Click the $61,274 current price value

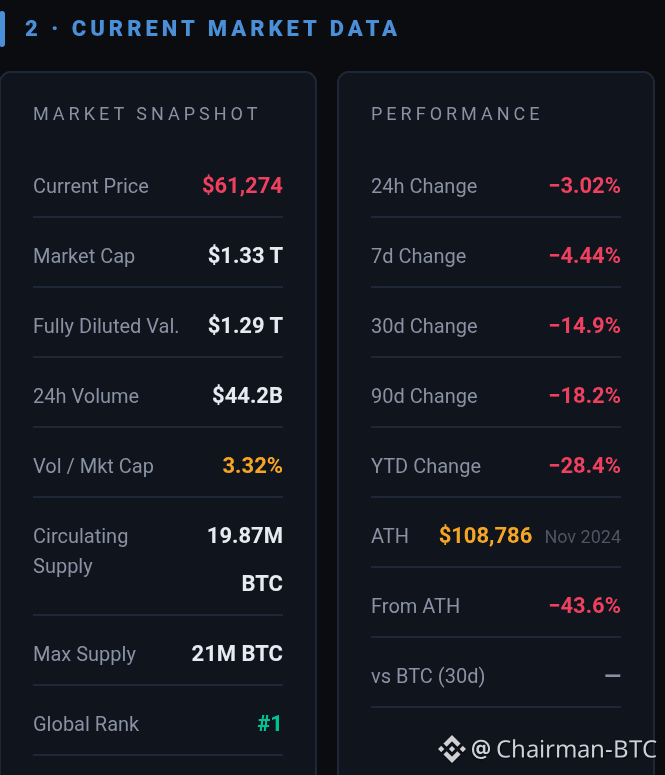[x=242, y=186]
